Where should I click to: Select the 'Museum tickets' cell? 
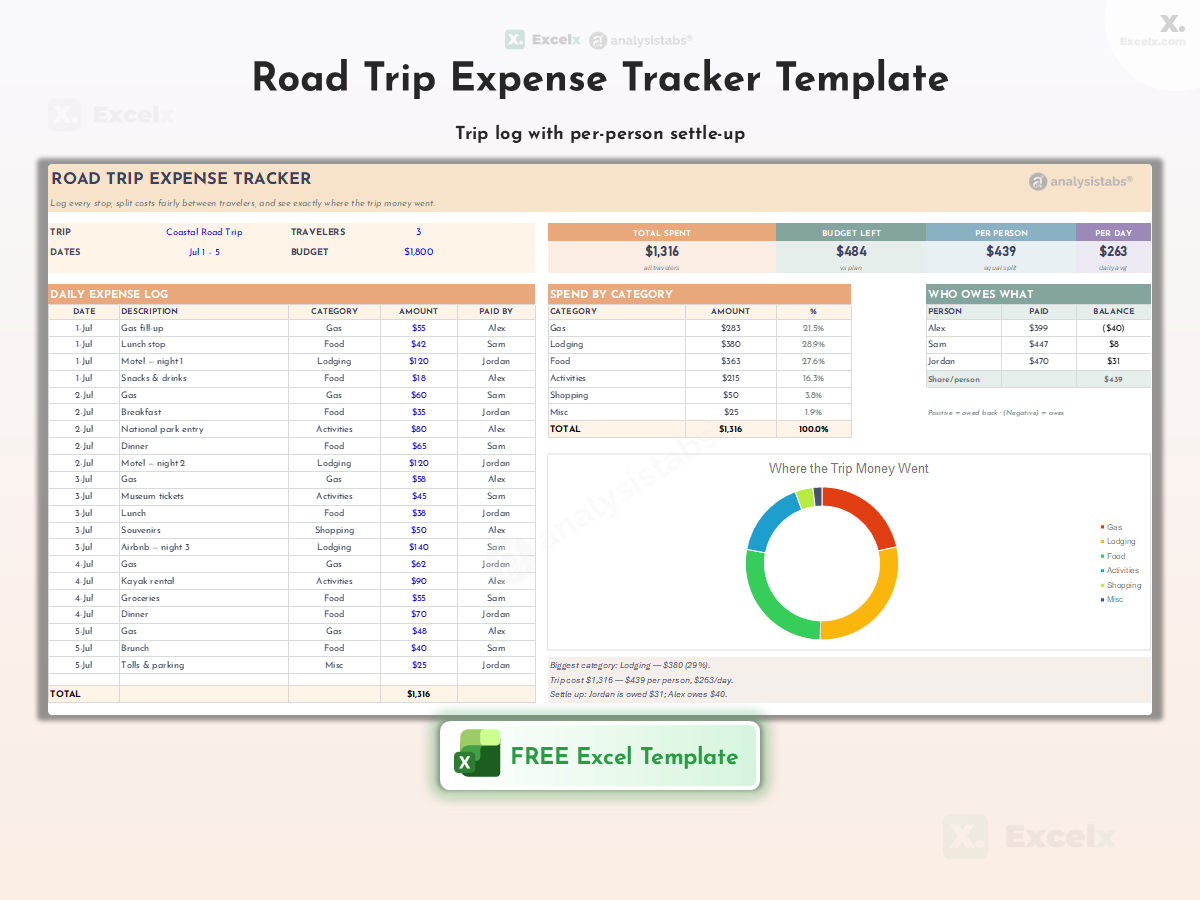coord(204,496)
